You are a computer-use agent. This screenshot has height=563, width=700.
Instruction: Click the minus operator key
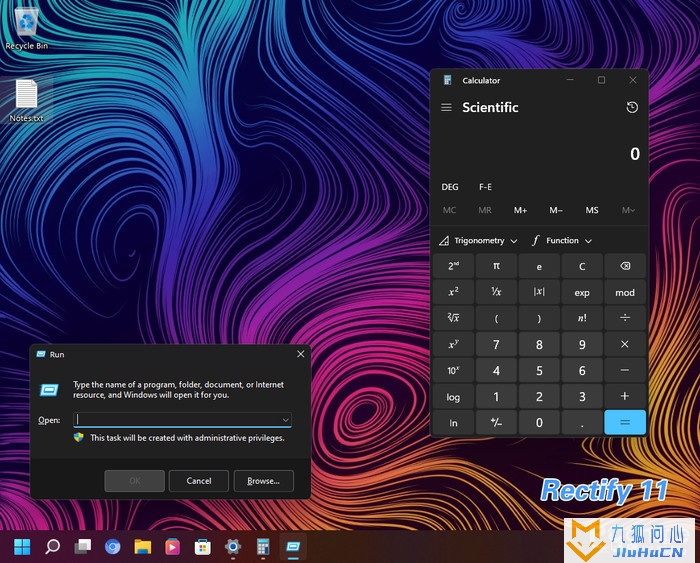(625, 370)
